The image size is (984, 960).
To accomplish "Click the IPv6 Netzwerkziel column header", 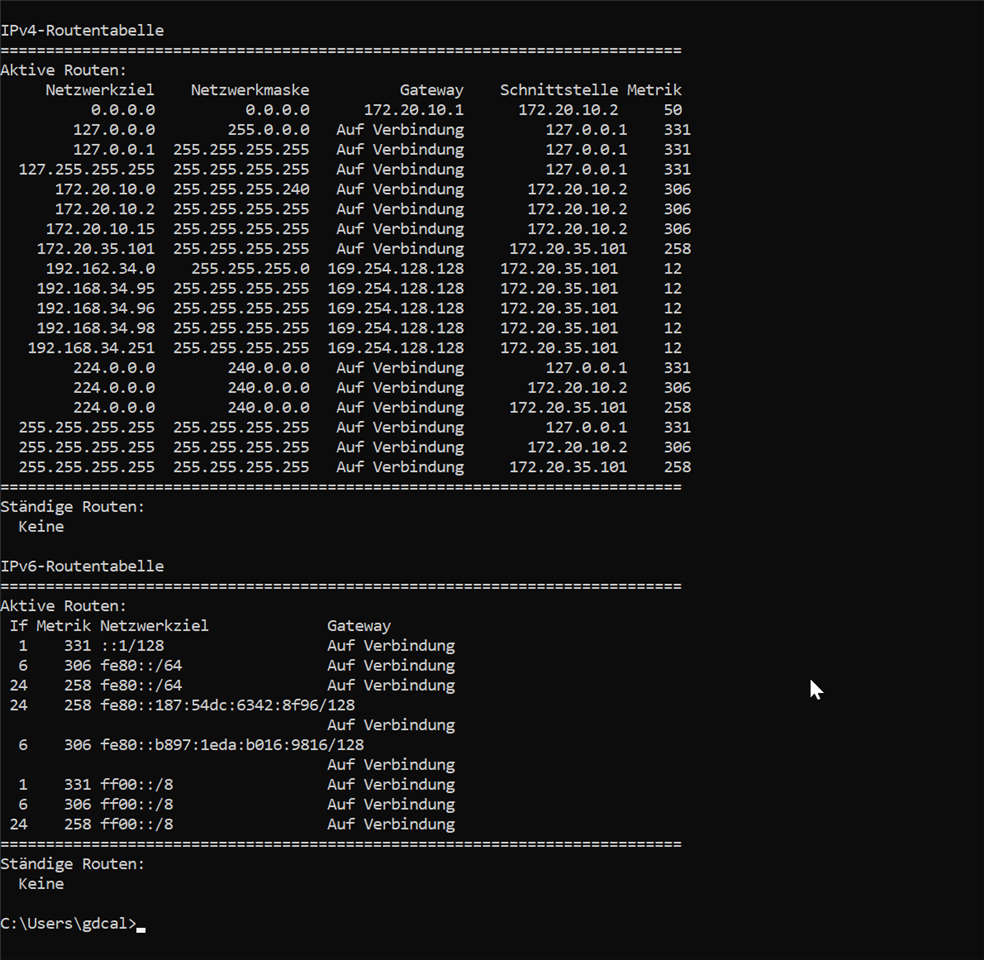I will (154, 626).
